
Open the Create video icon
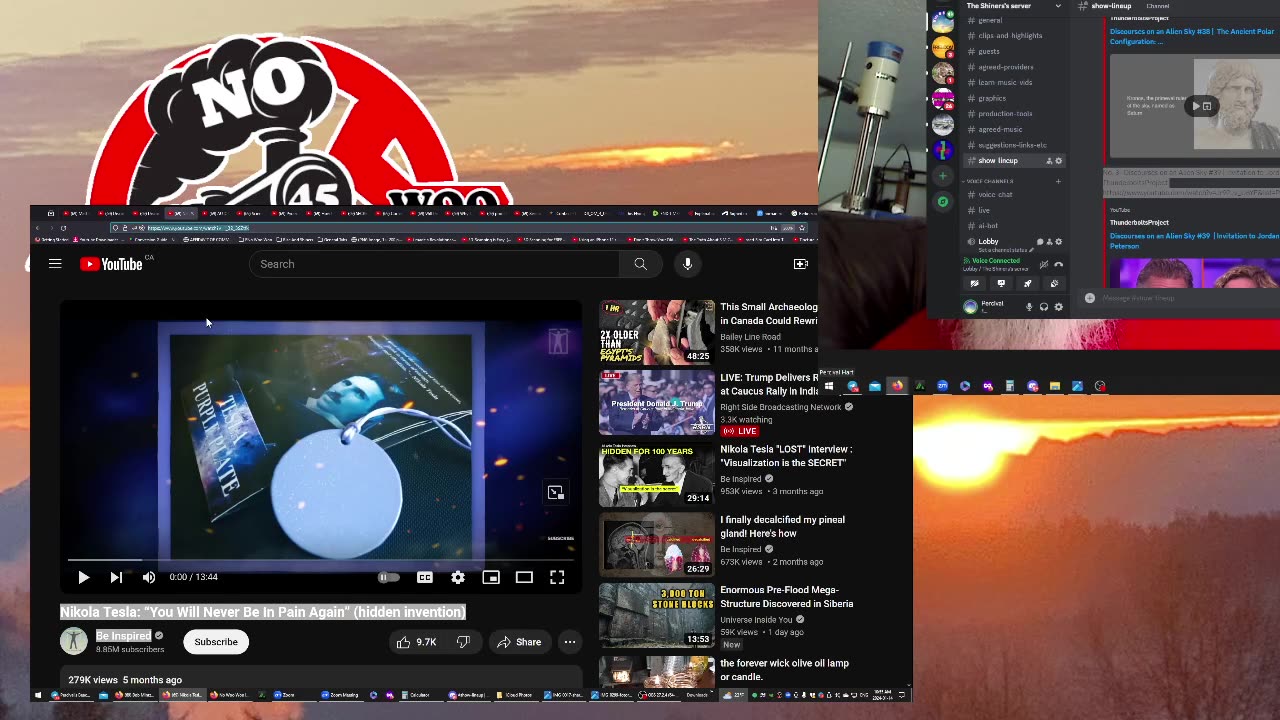click(x=801, y=264)
